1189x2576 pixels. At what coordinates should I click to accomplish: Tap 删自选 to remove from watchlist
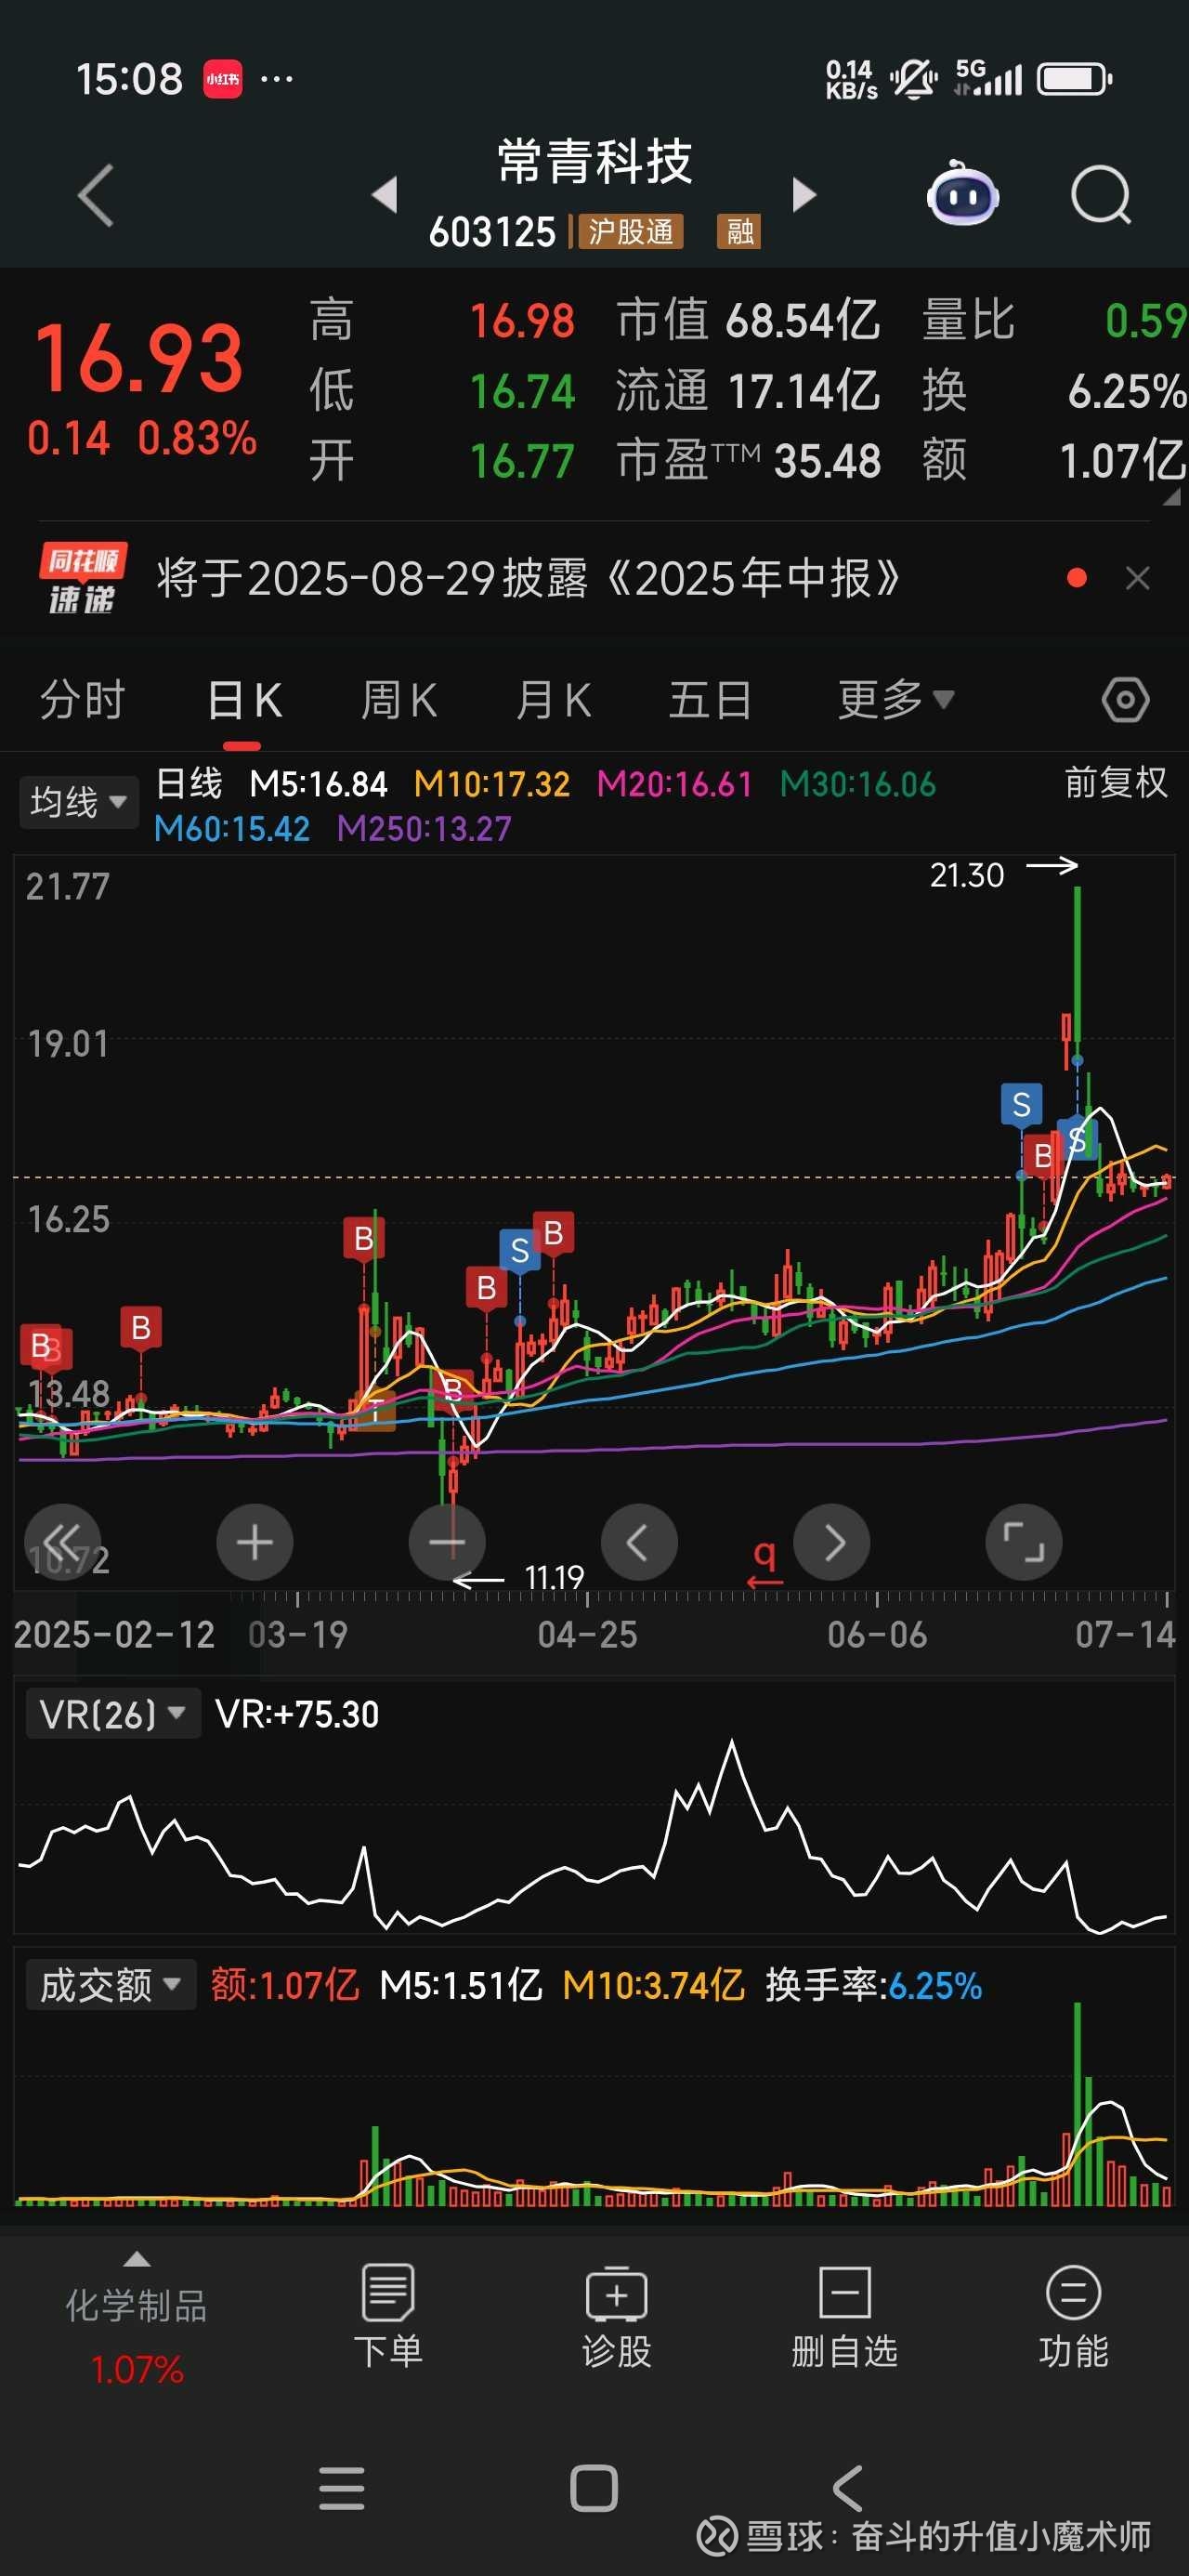coord(844,2317)
